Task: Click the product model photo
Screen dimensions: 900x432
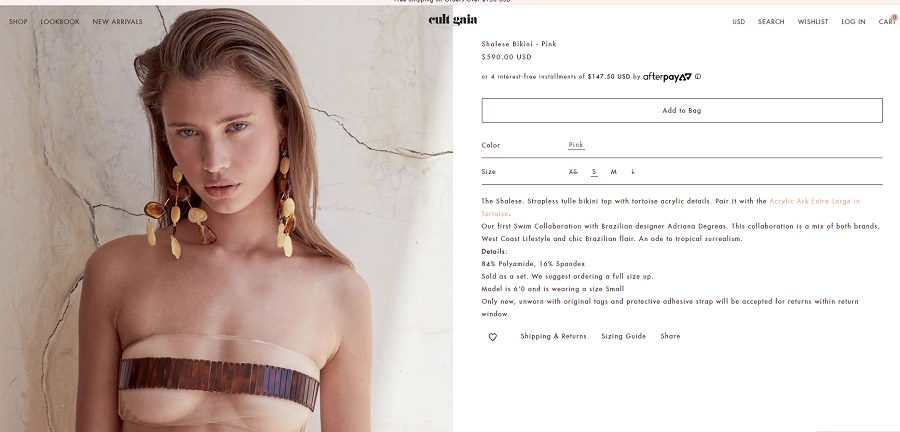Action: click(226, 218)
